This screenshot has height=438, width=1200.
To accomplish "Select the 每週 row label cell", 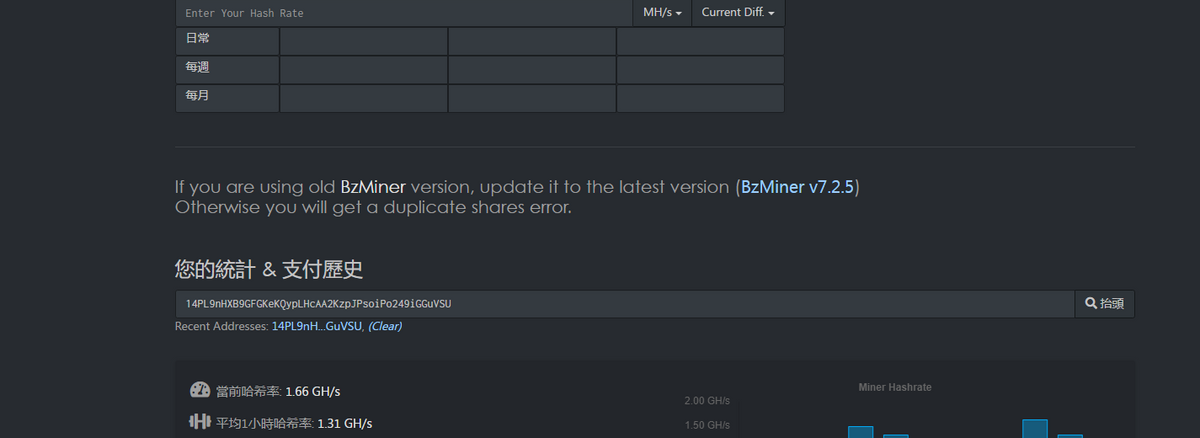I will tap(227, 69).
